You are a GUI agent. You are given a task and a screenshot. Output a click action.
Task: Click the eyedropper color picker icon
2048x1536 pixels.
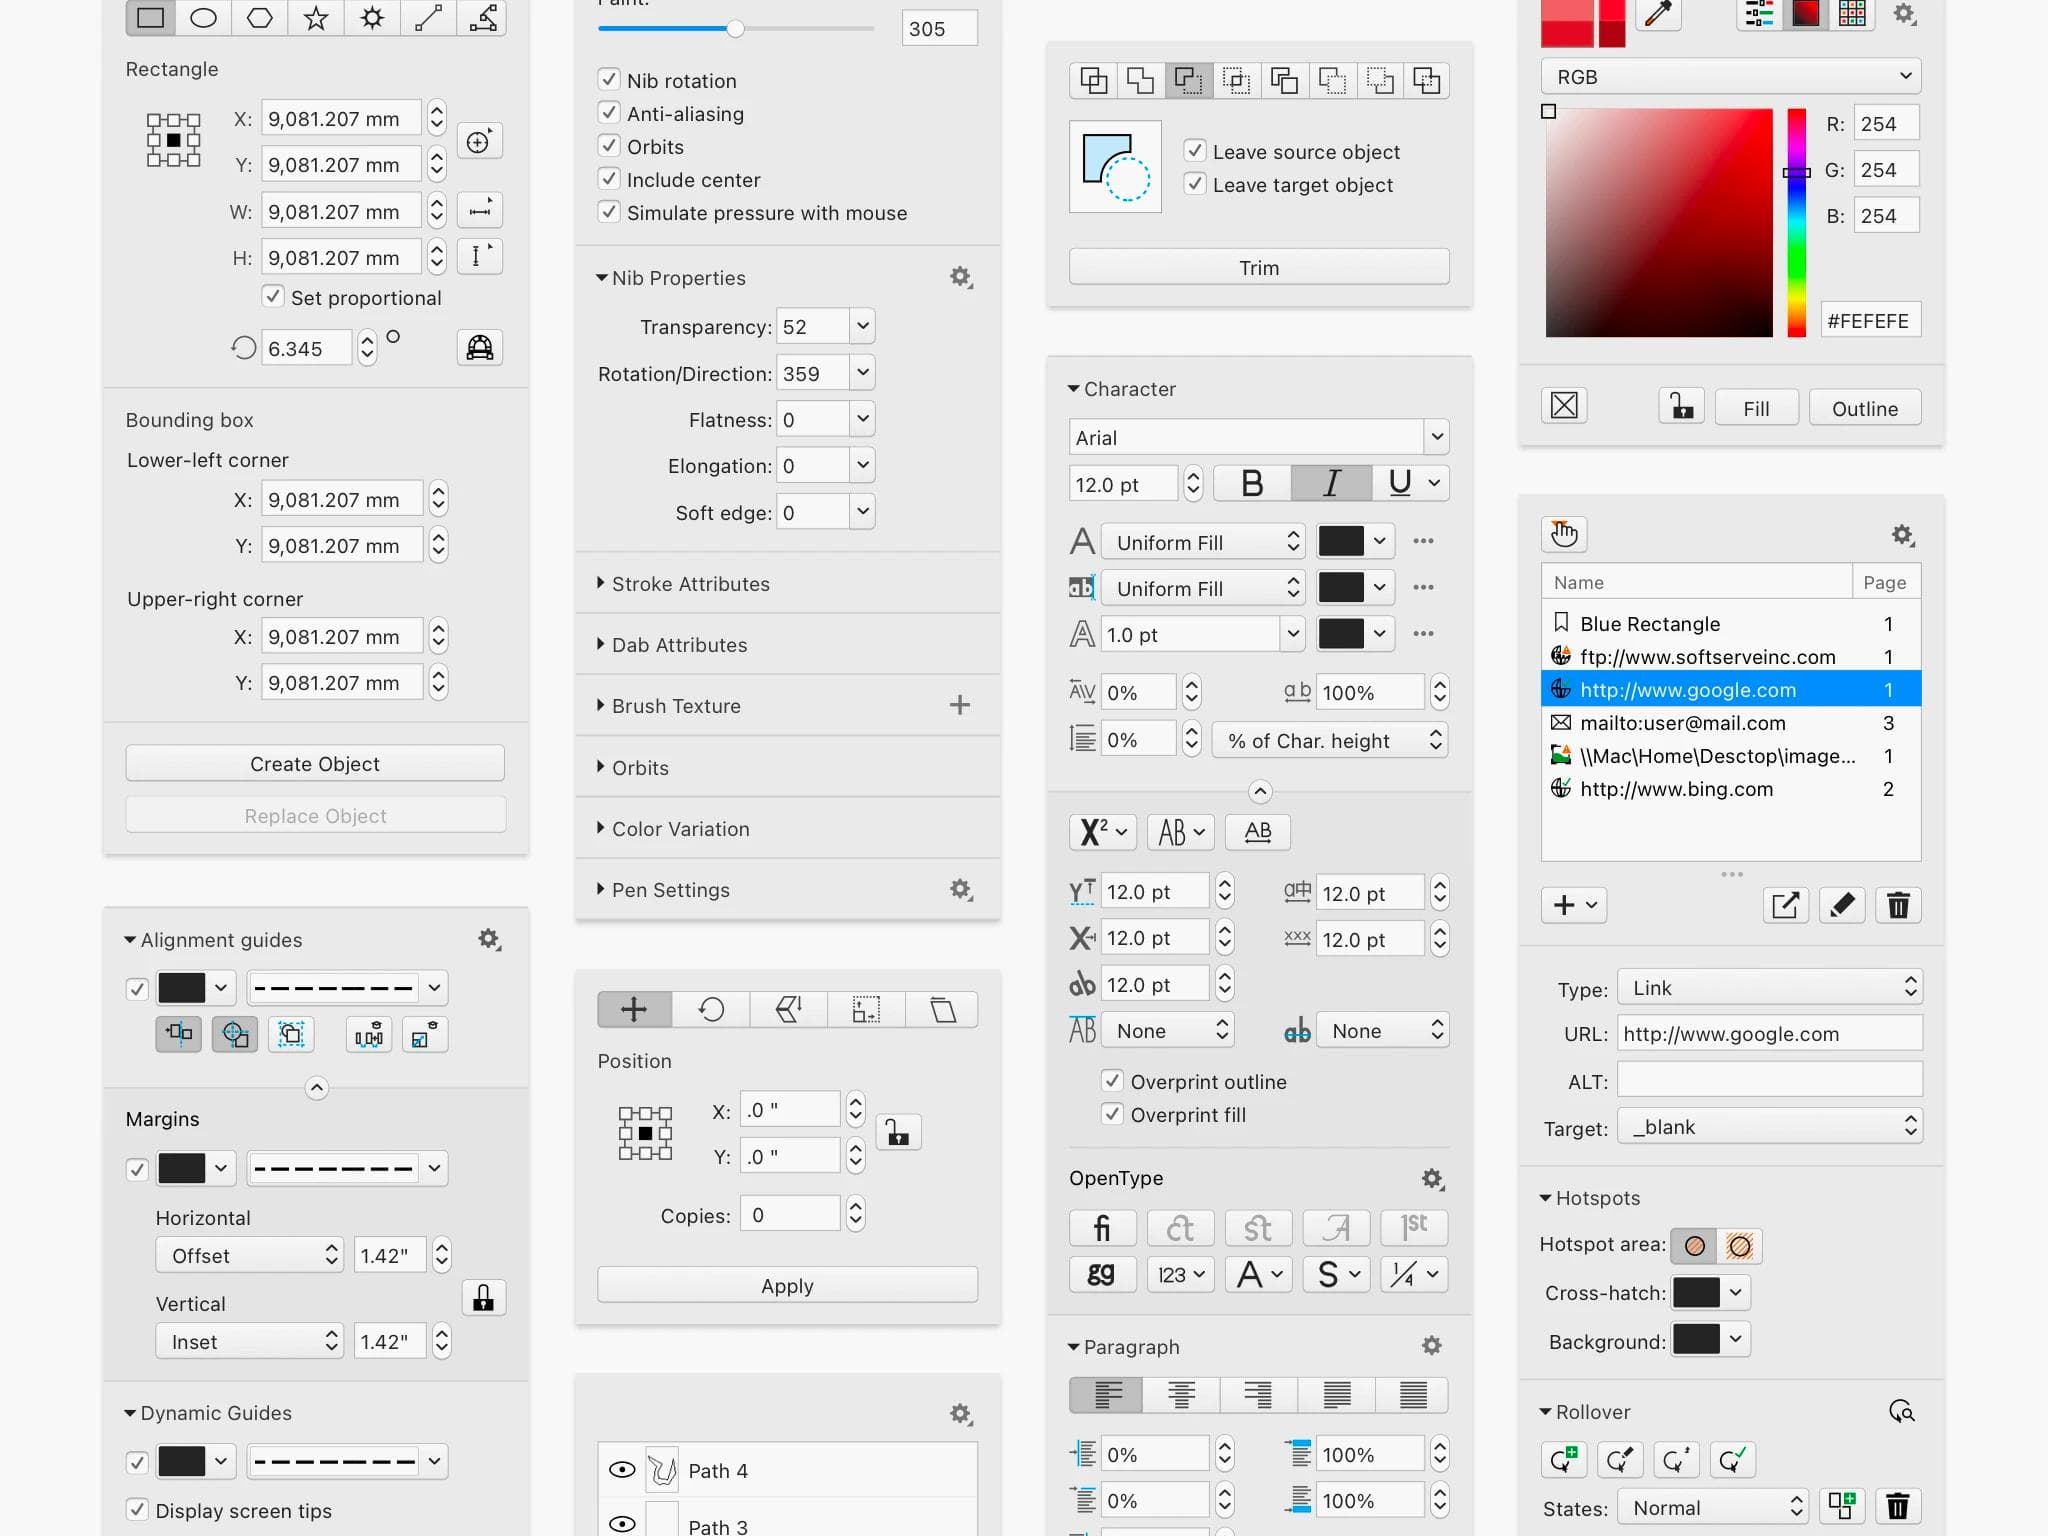coord(1658,14)
